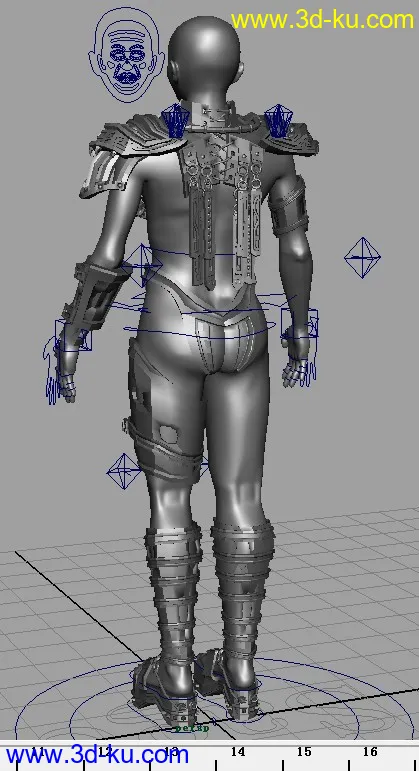Select the face control panel curve
This screenshot has width=419, height=771.
click(x=124, y=55)
